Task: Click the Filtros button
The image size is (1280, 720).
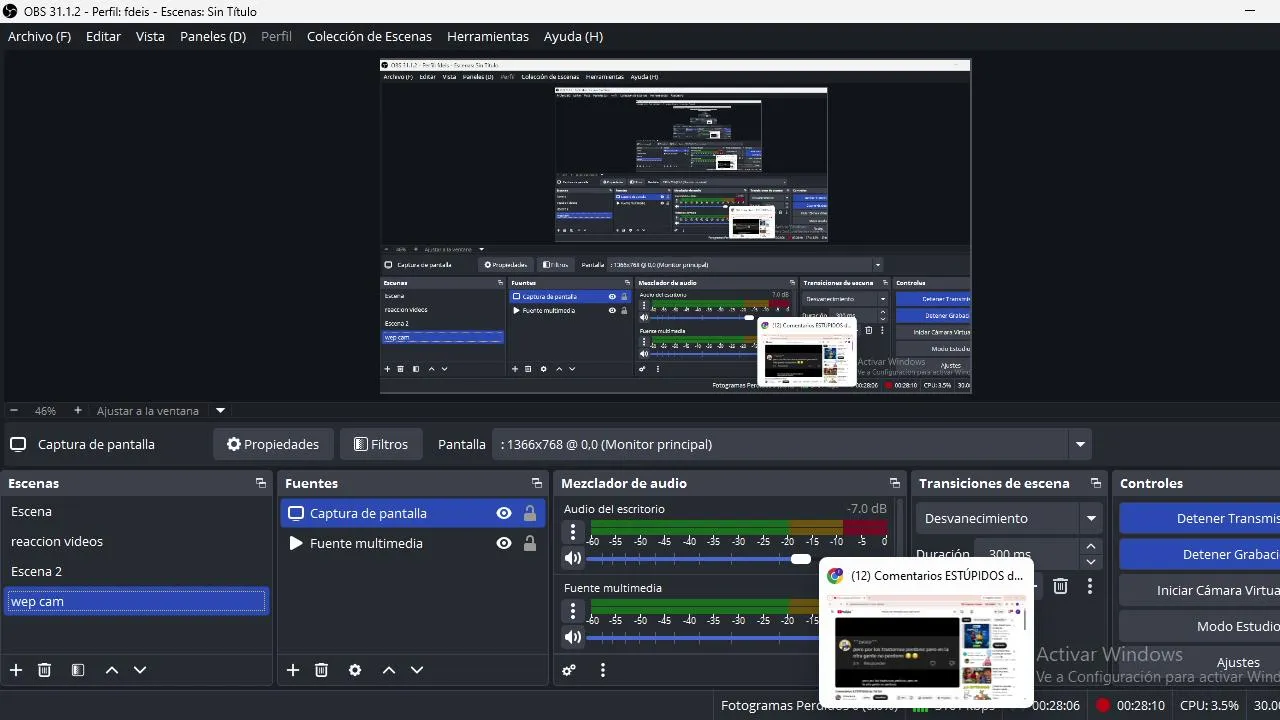Action: pyautogui.click(x=381, y=444)
